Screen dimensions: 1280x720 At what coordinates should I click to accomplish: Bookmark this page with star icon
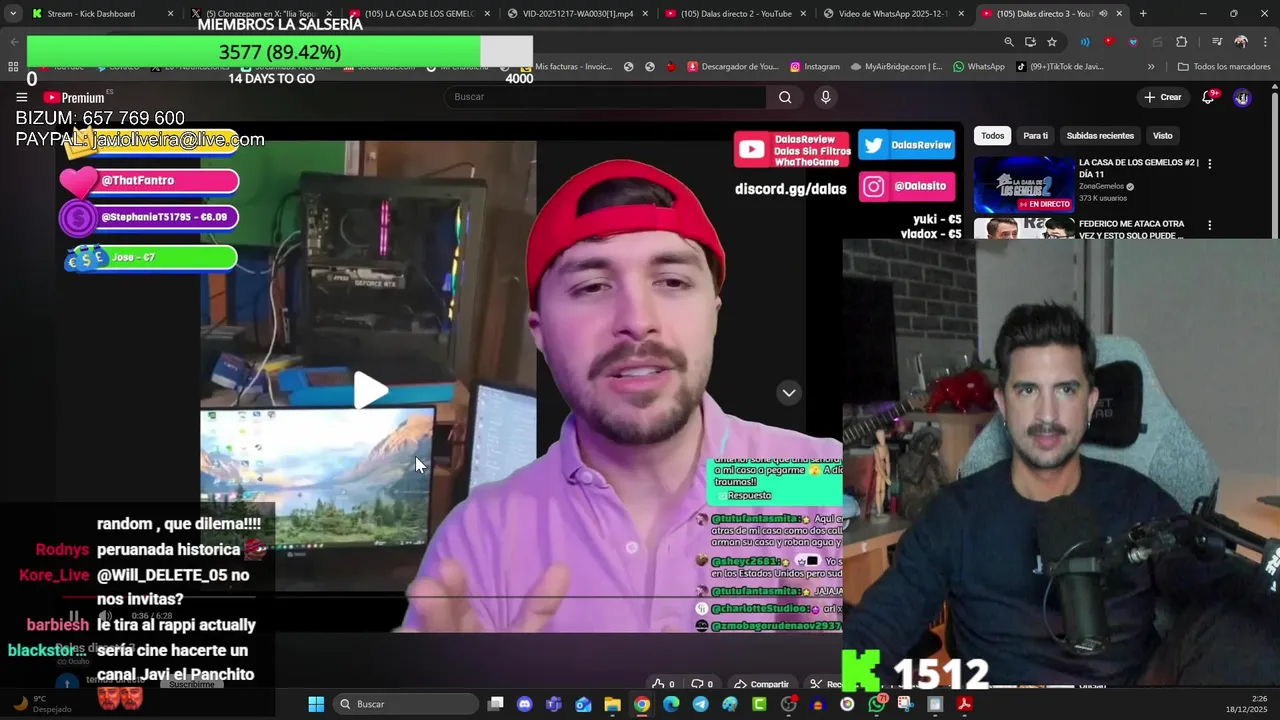pyautogui.click(x=1052, y=42)
